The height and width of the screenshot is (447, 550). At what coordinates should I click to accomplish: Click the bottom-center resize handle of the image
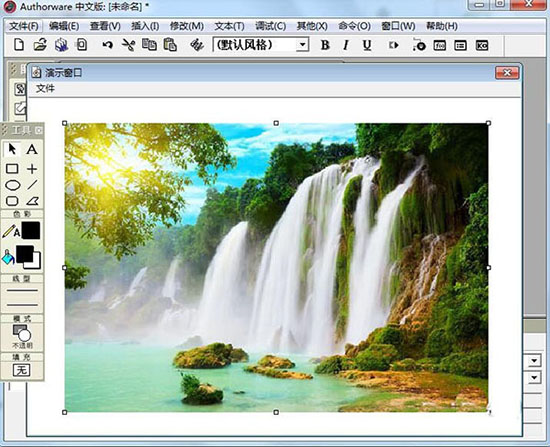[276, 412]
